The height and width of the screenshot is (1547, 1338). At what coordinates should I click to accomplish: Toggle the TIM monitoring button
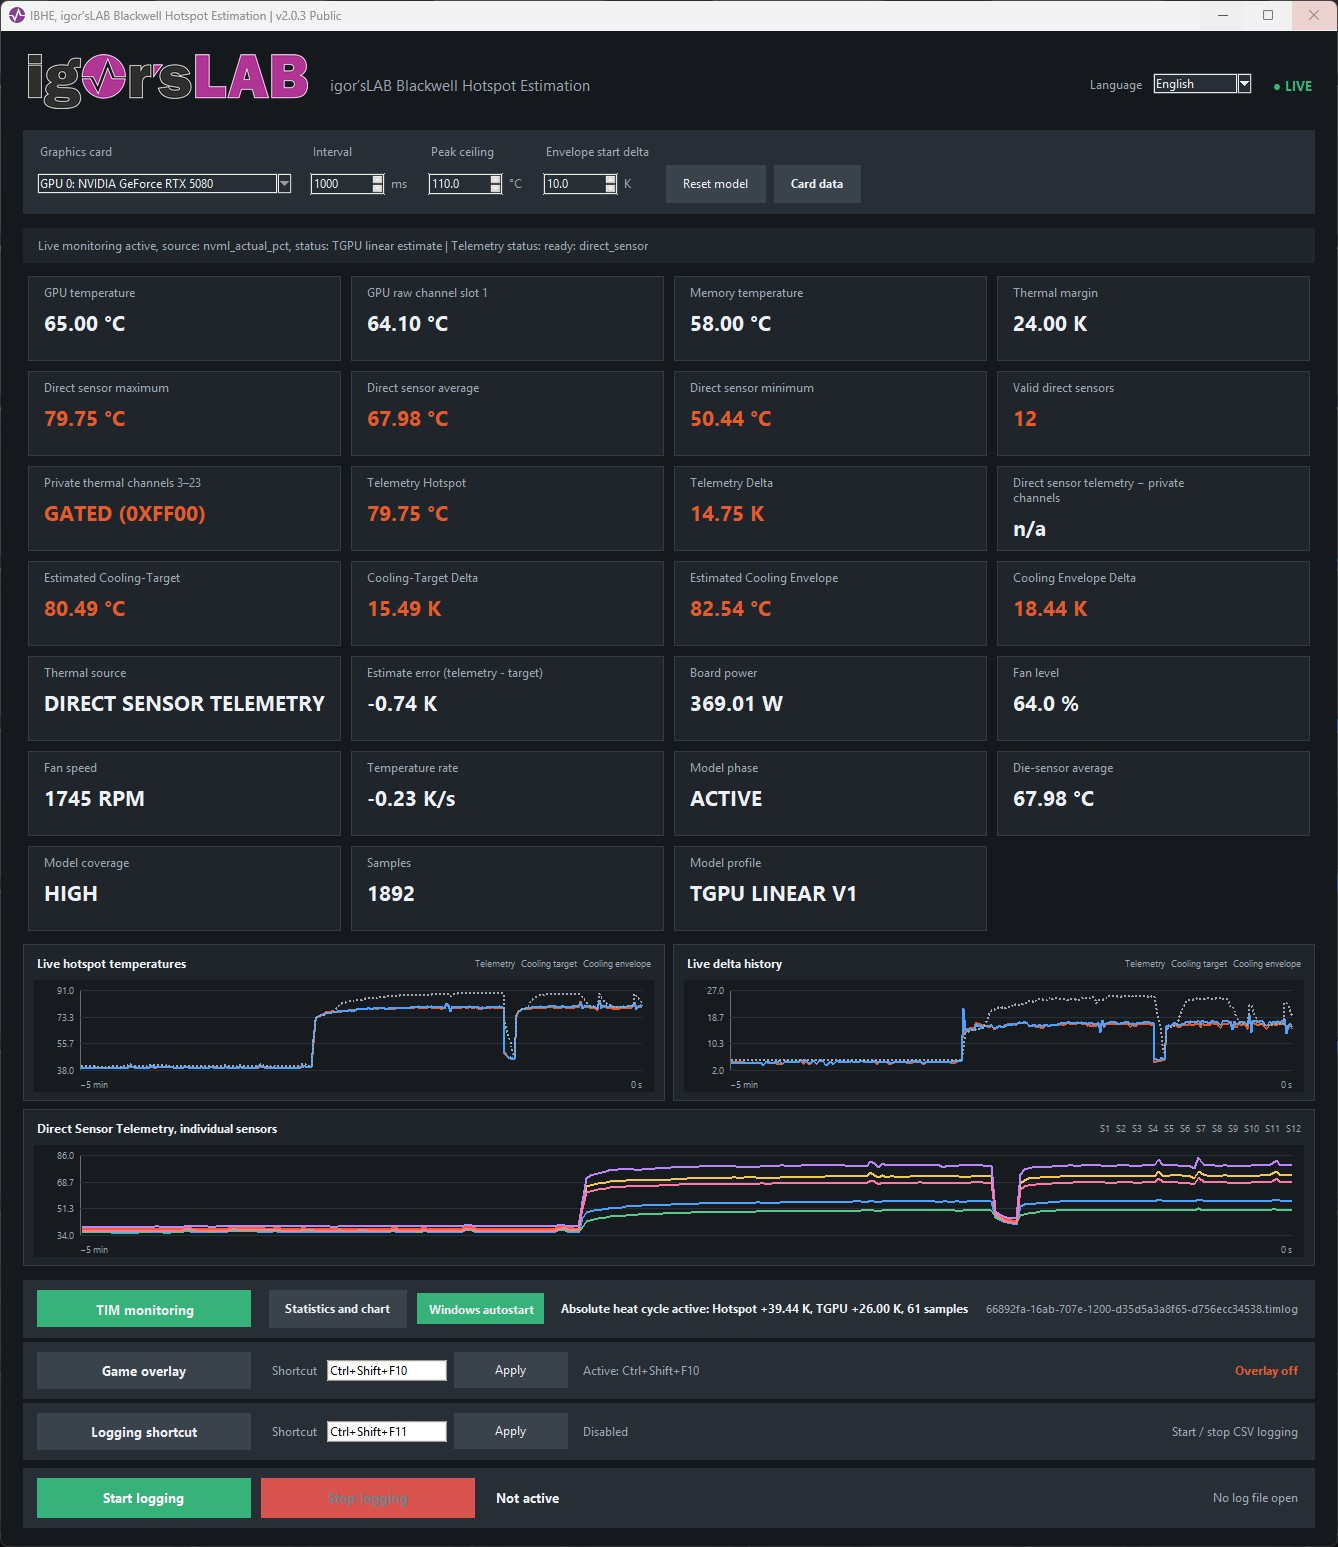coord(144,1309)
